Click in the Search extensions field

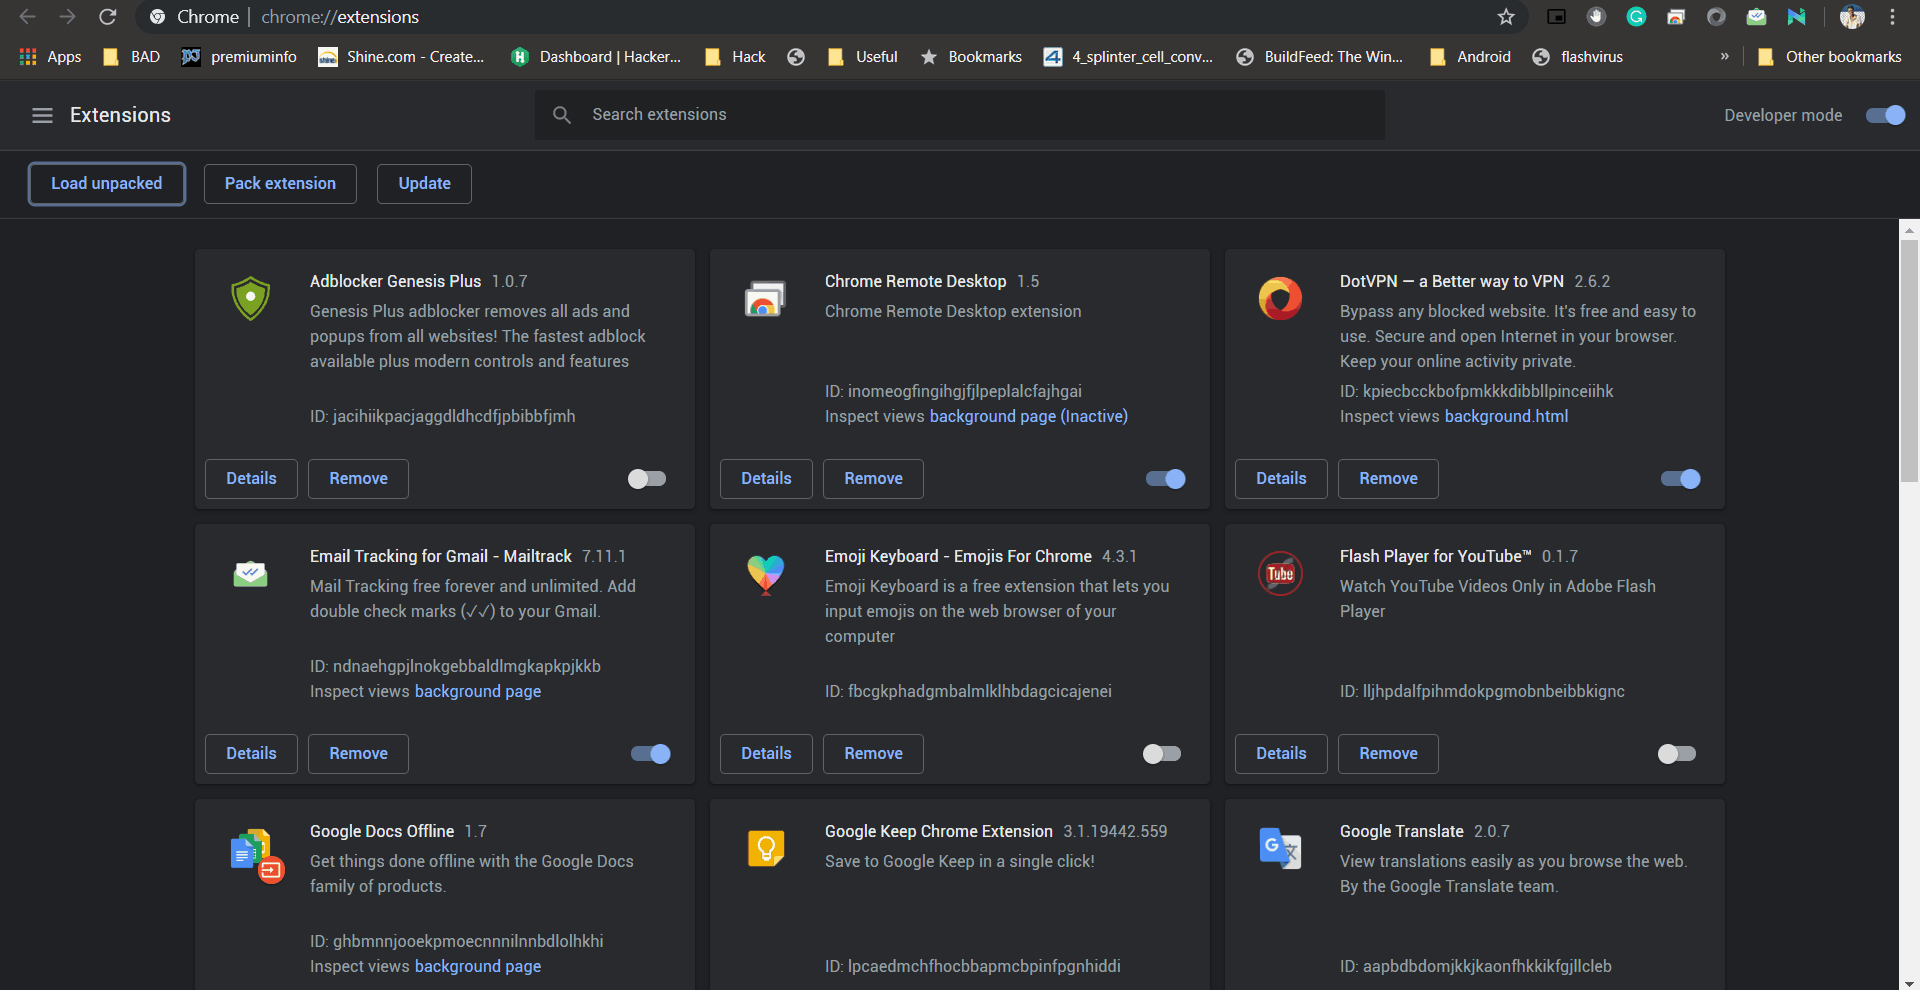click(960, 115)
